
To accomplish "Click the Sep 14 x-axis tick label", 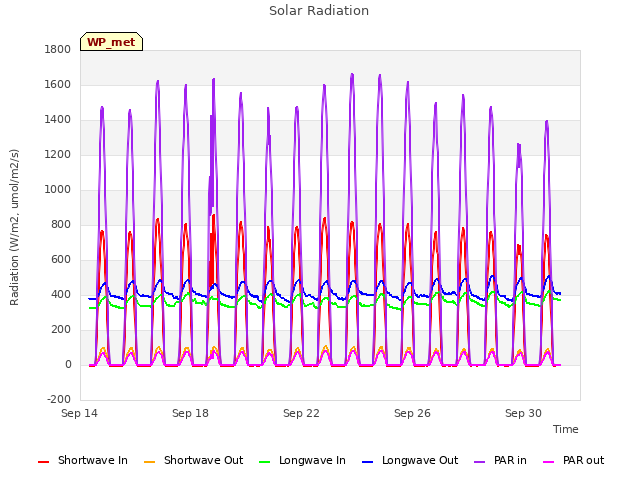I will [79, 413].
